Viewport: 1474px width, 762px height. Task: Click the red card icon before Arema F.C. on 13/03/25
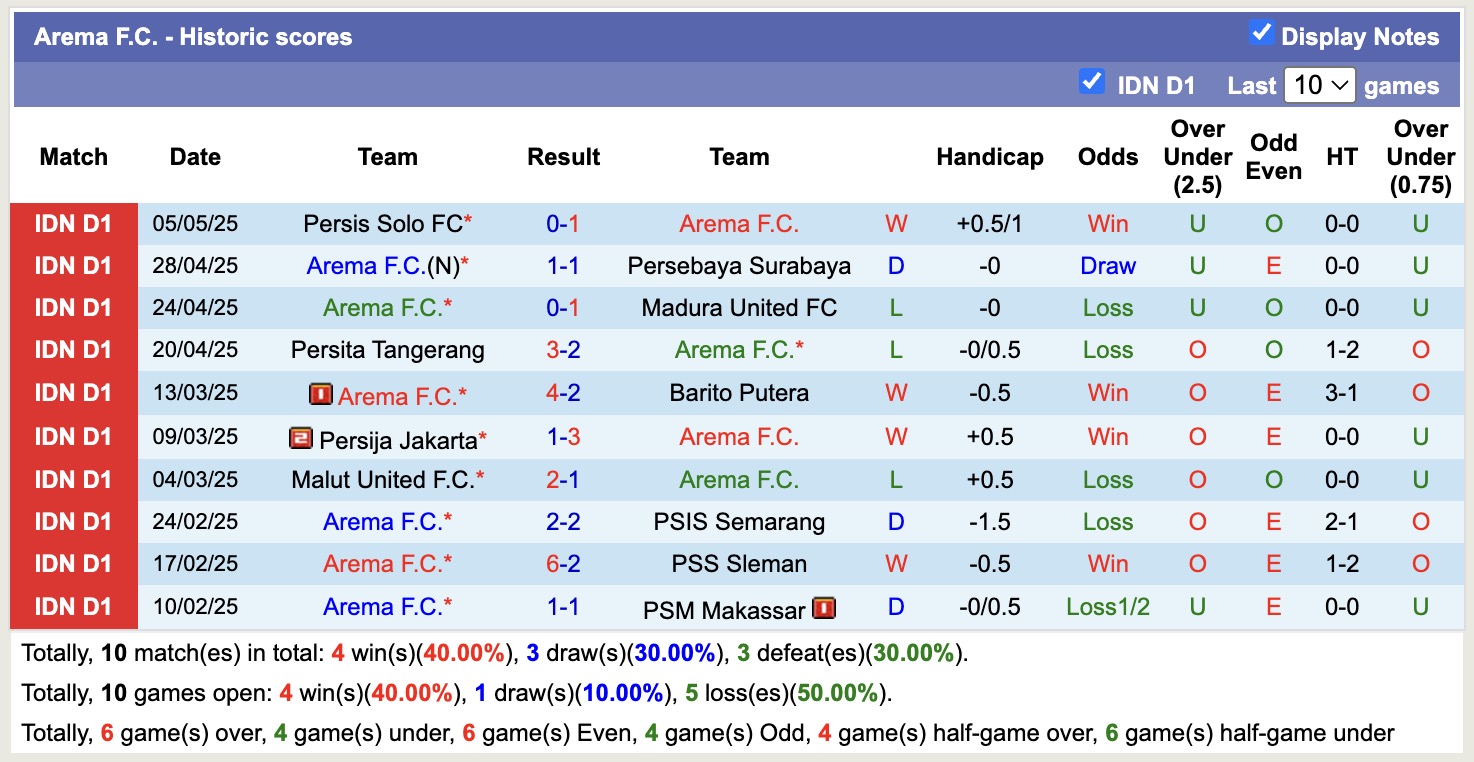320,393
